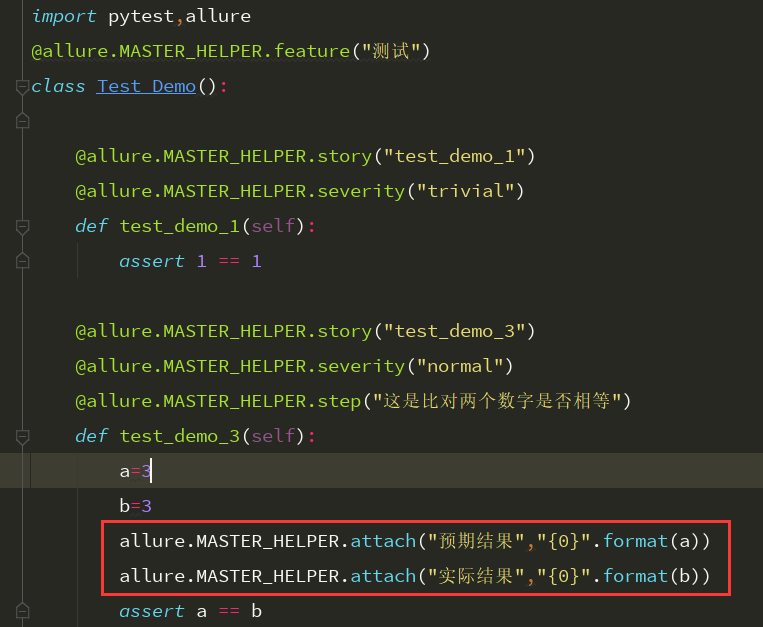This screenshot has width=763, height=627.
Task: Click the self parameter in test_demo_3
Action: click(273, 436)
